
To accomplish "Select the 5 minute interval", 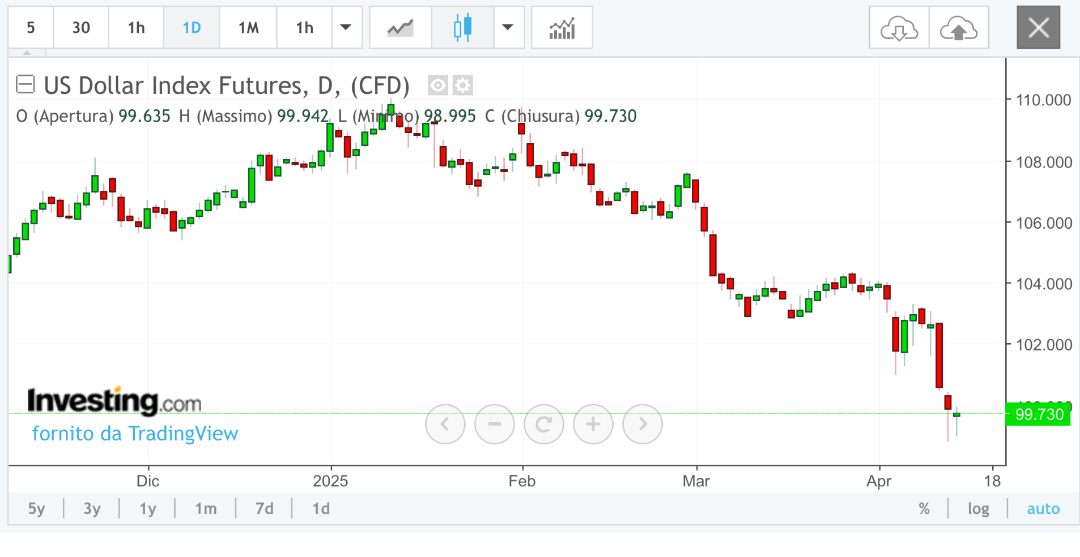I will coord(31,28).
